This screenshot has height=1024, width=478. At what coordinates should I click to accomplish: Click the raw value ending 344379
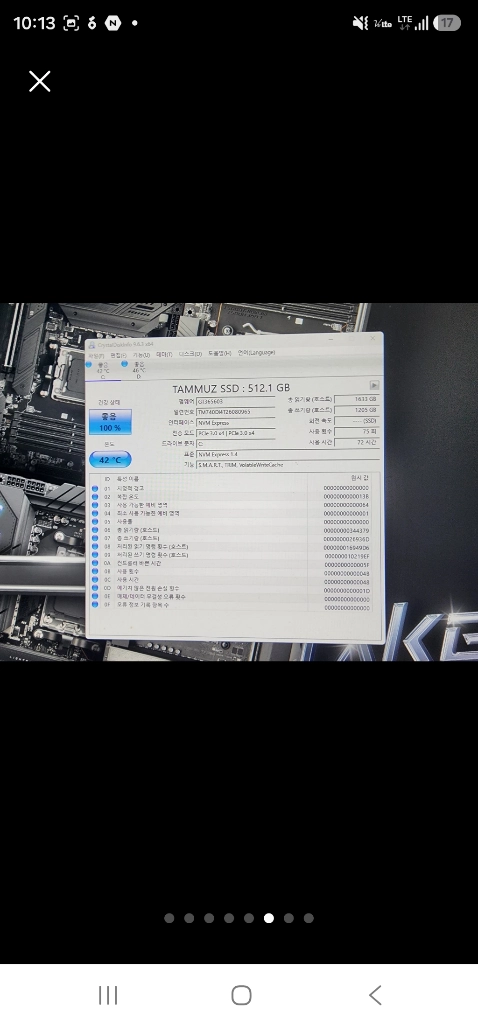click(x=347, y=530)
